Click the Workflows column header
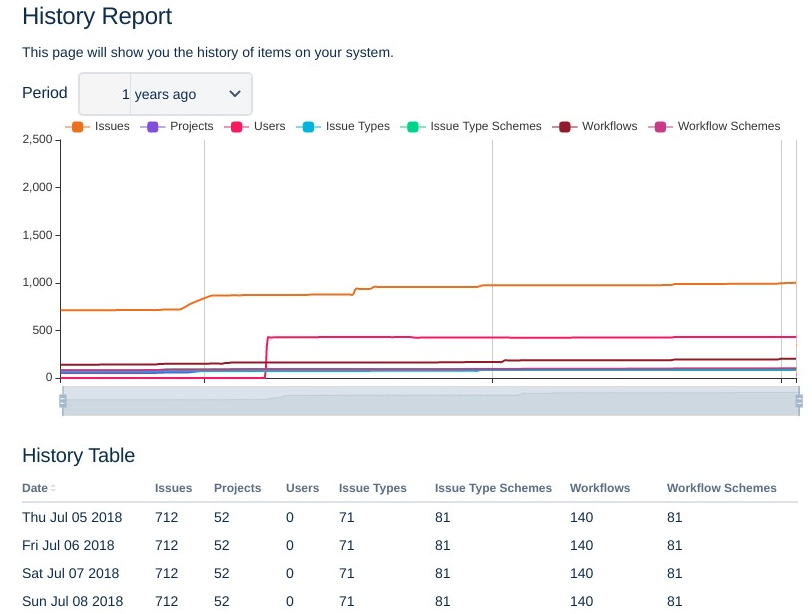 pyautogui.click(x=600, y=488)
